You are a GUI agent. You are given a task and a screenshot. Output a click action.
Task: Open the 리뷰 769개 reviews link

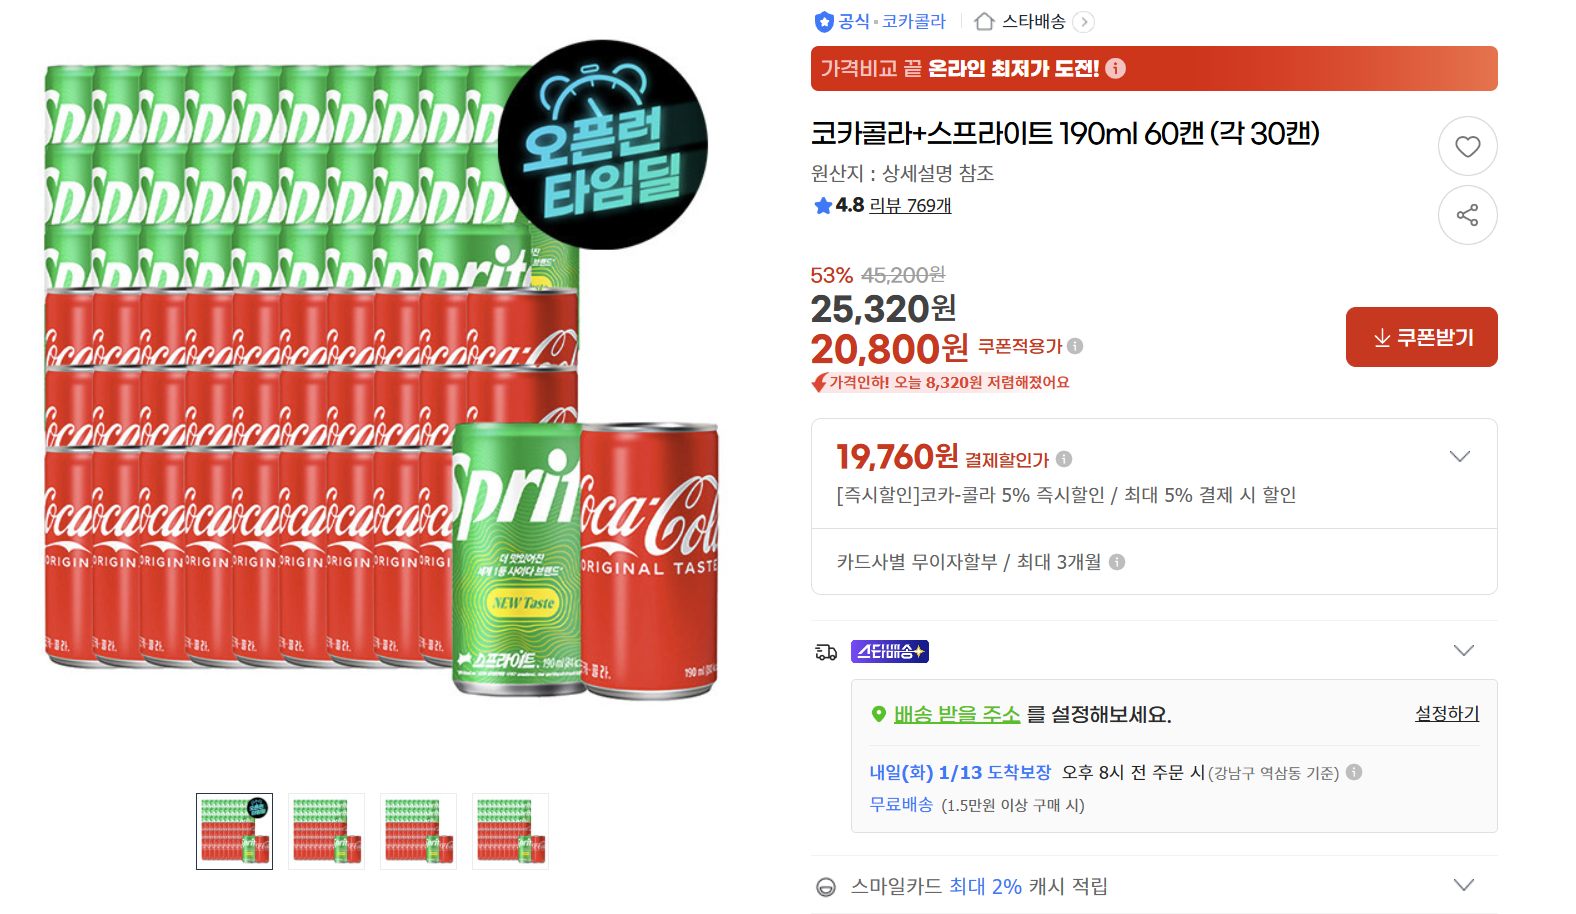(909, 206)
